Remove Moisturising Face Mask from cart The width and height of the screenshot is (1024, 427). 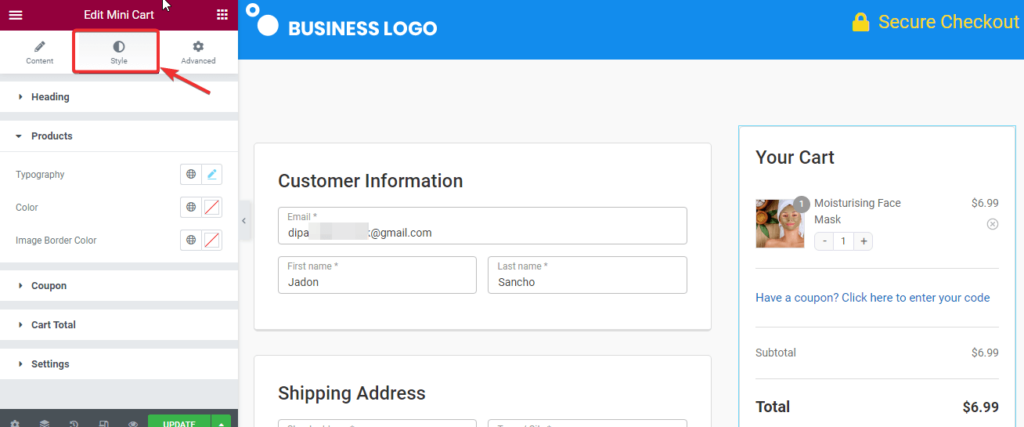pos(992,224)
